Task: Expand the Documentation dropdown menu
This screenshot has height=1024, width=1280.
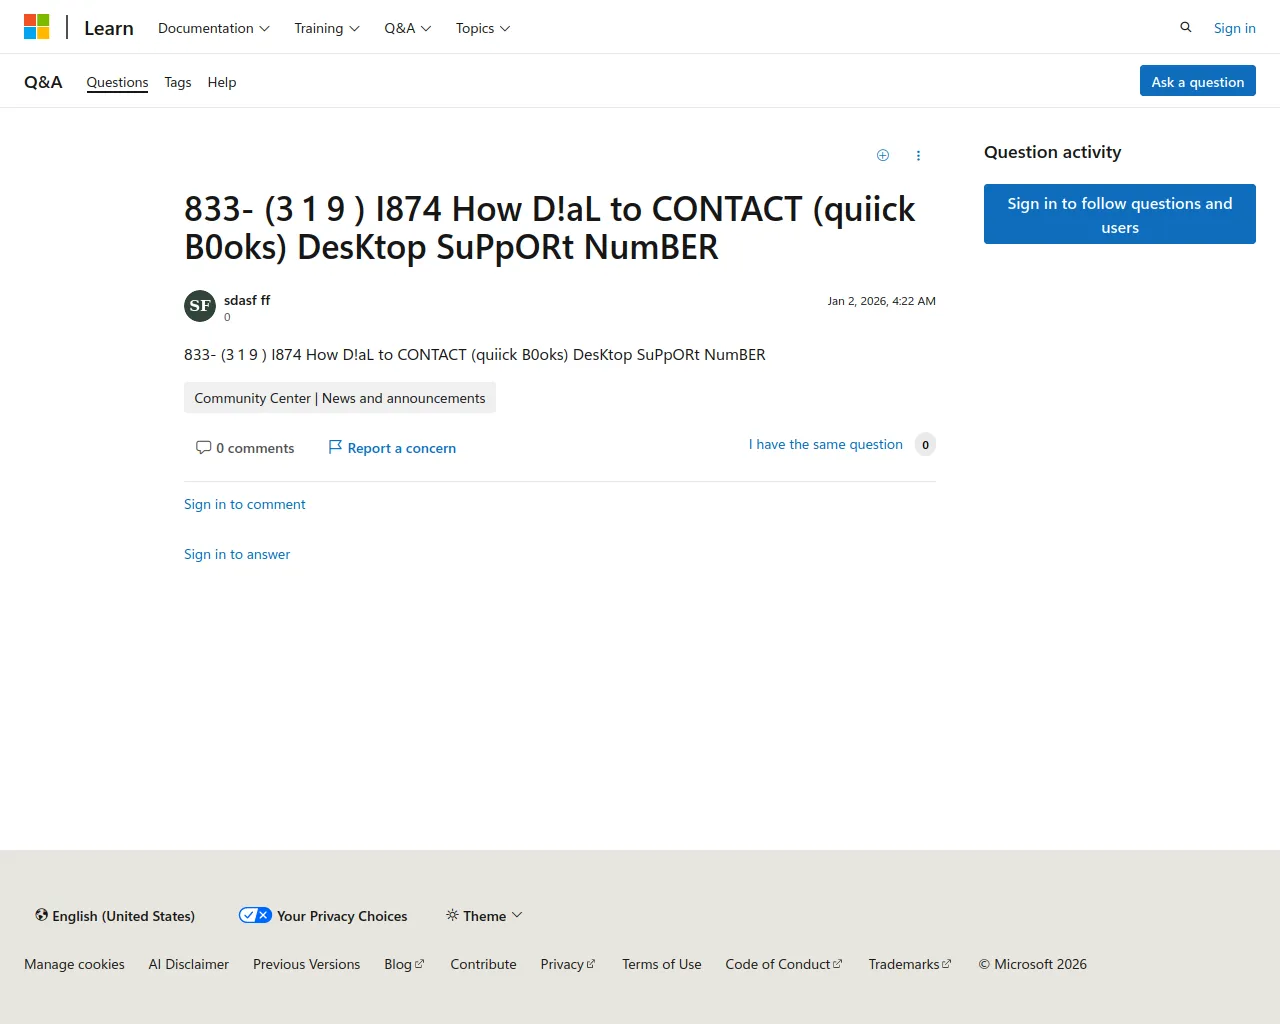Action: point(213,28)
